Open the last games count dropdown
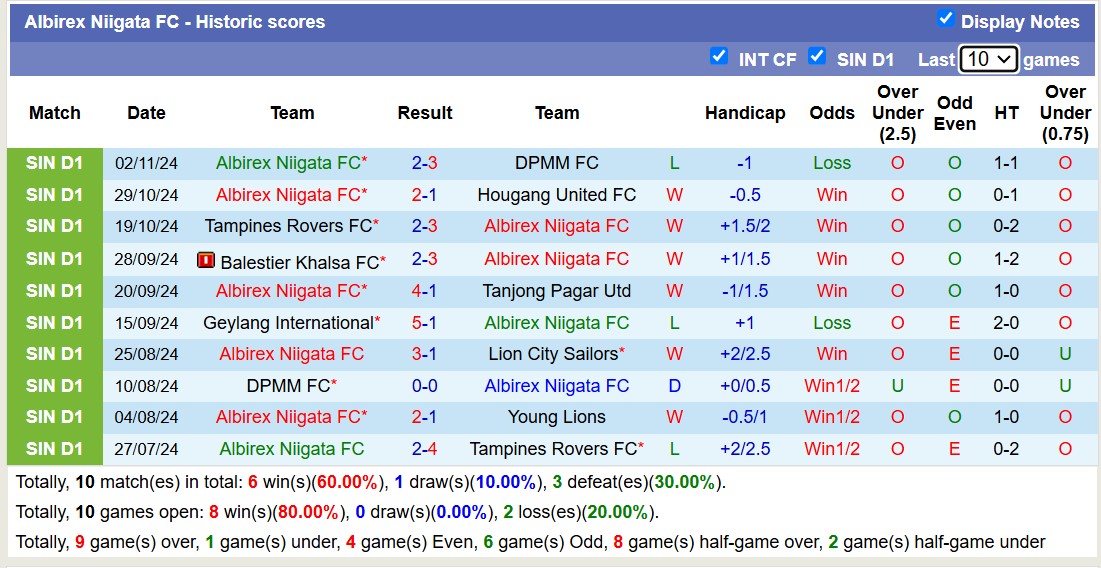Image resolution: width=1101 pixels, height=568 pixels. (988, 59)
